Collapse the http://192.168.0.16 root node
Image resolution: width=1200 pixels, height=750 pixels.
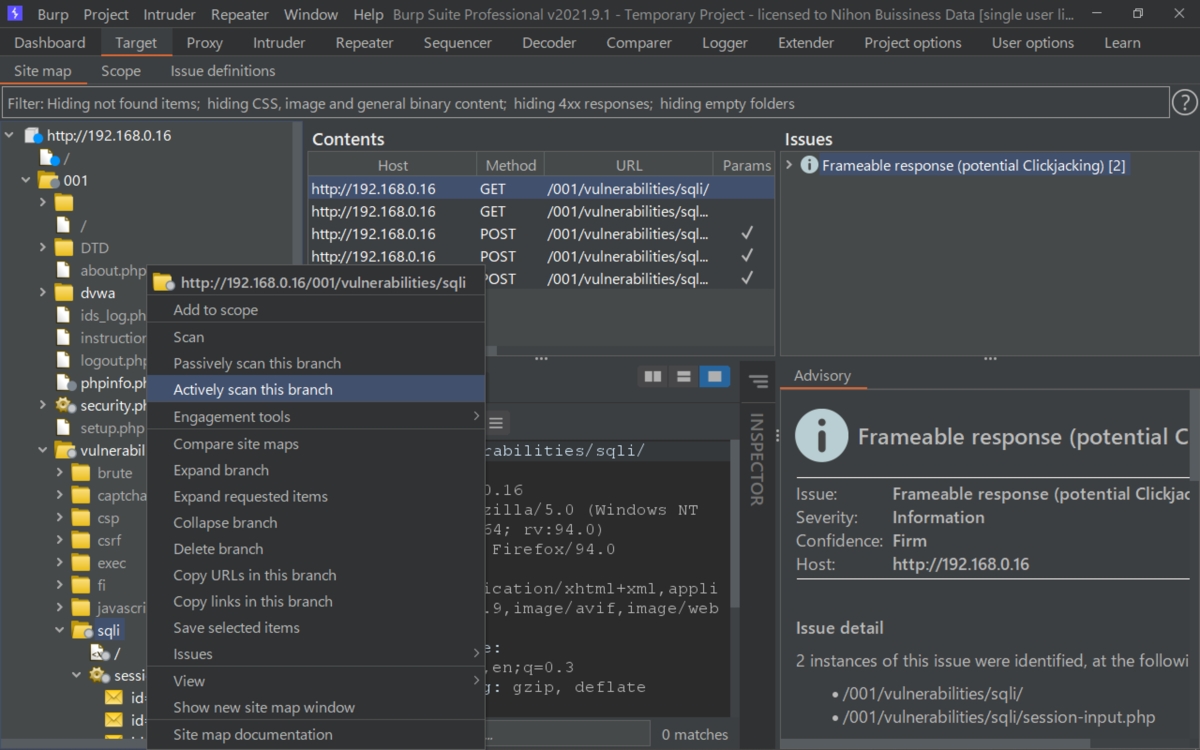(x=9, y=135)
